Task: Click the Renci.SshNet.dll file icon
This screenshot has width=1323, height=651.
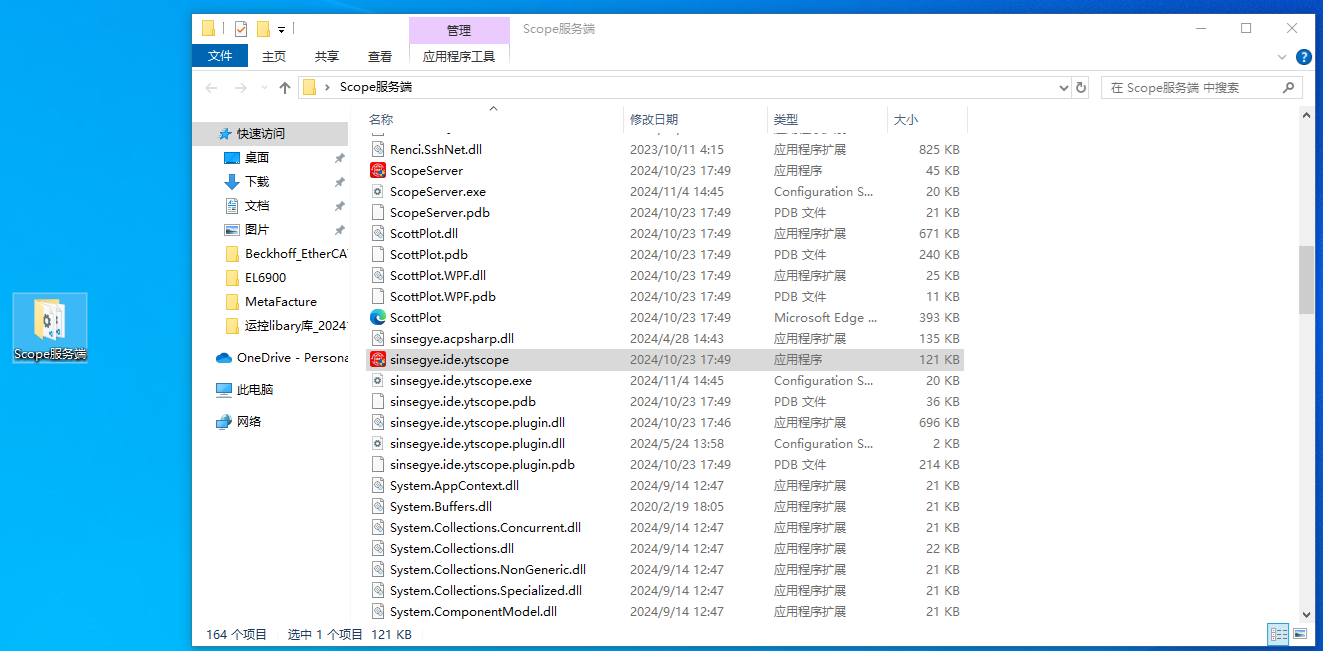Action: (378, 149)
